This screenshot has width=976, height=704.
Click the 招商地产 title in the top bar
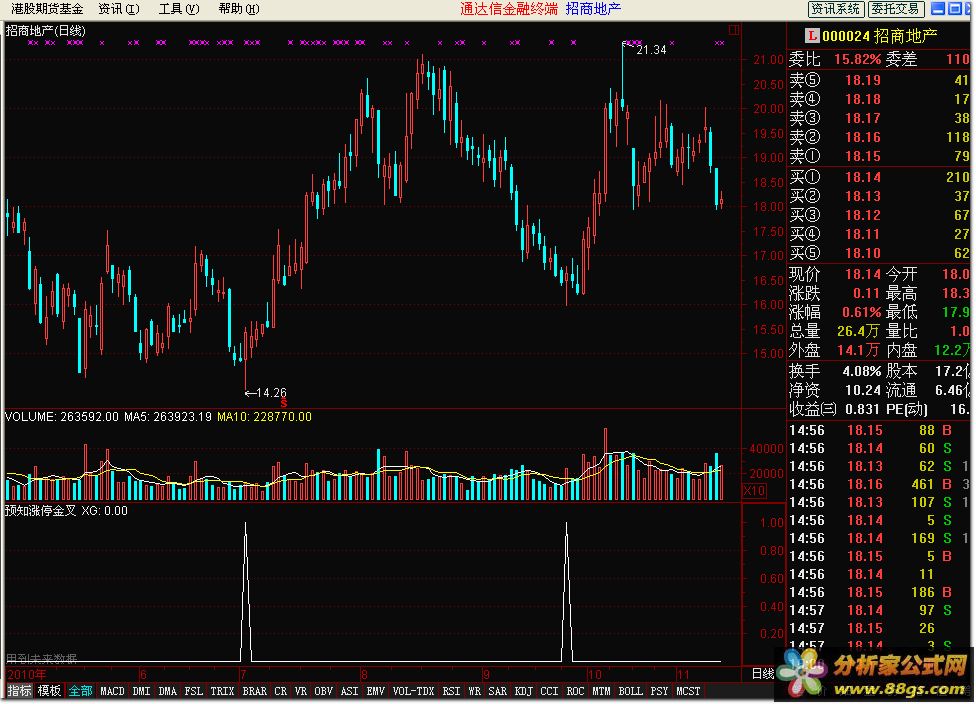(593, 9)
